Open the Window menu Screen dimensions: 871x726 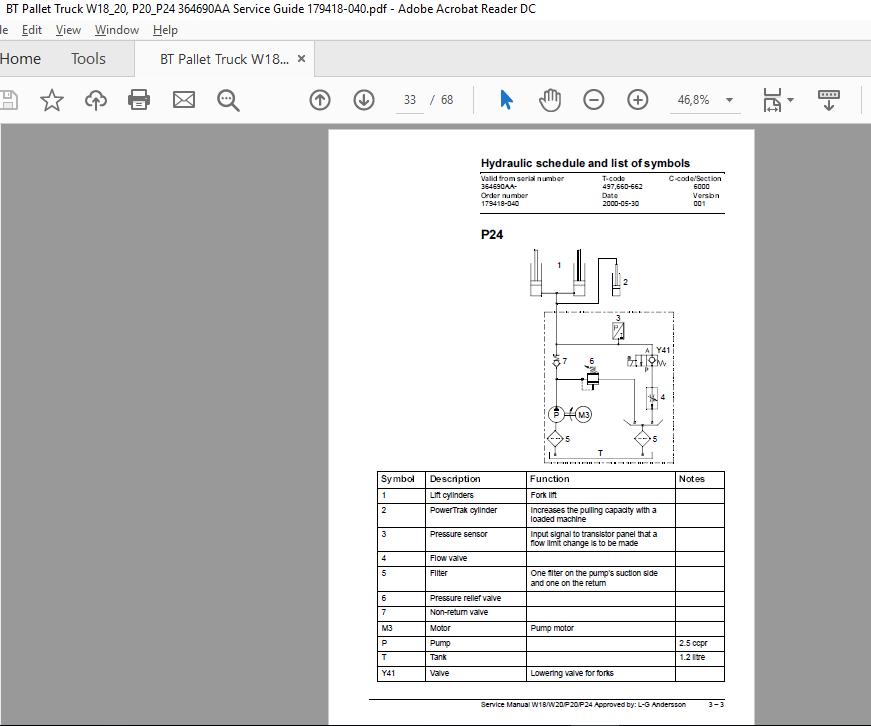coord(117,30)
